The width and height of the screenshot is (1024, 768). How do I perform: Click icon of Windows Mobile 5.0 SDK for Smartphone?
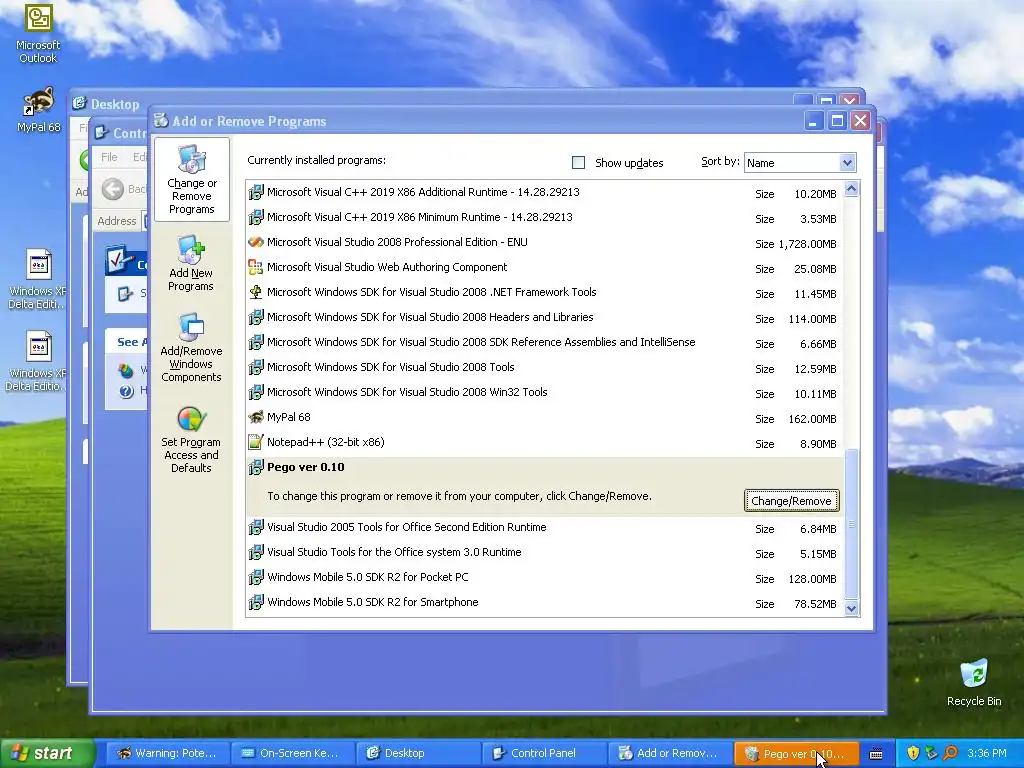click(256, 602)
